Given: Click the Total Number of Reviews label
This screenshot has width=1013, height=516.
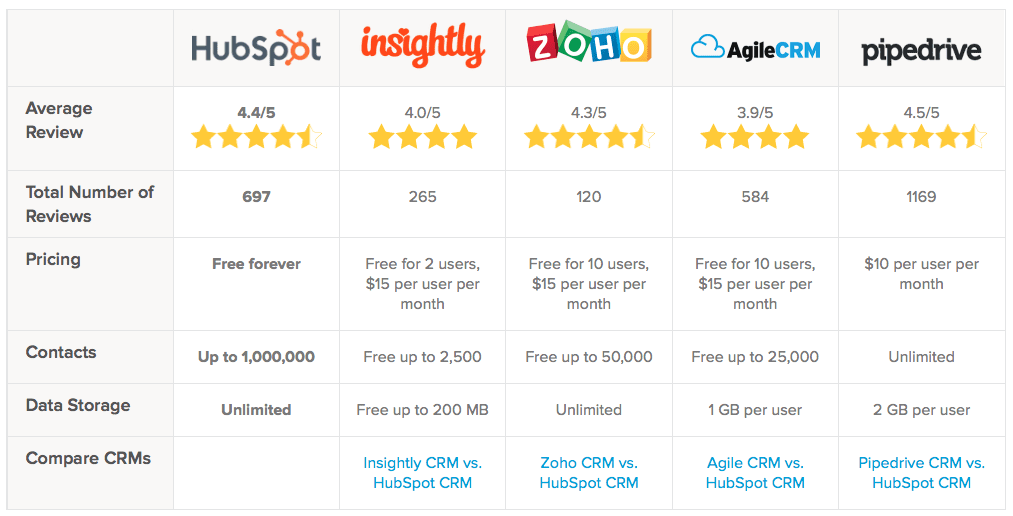Looking at the screenshot, I should click(90, 204).
